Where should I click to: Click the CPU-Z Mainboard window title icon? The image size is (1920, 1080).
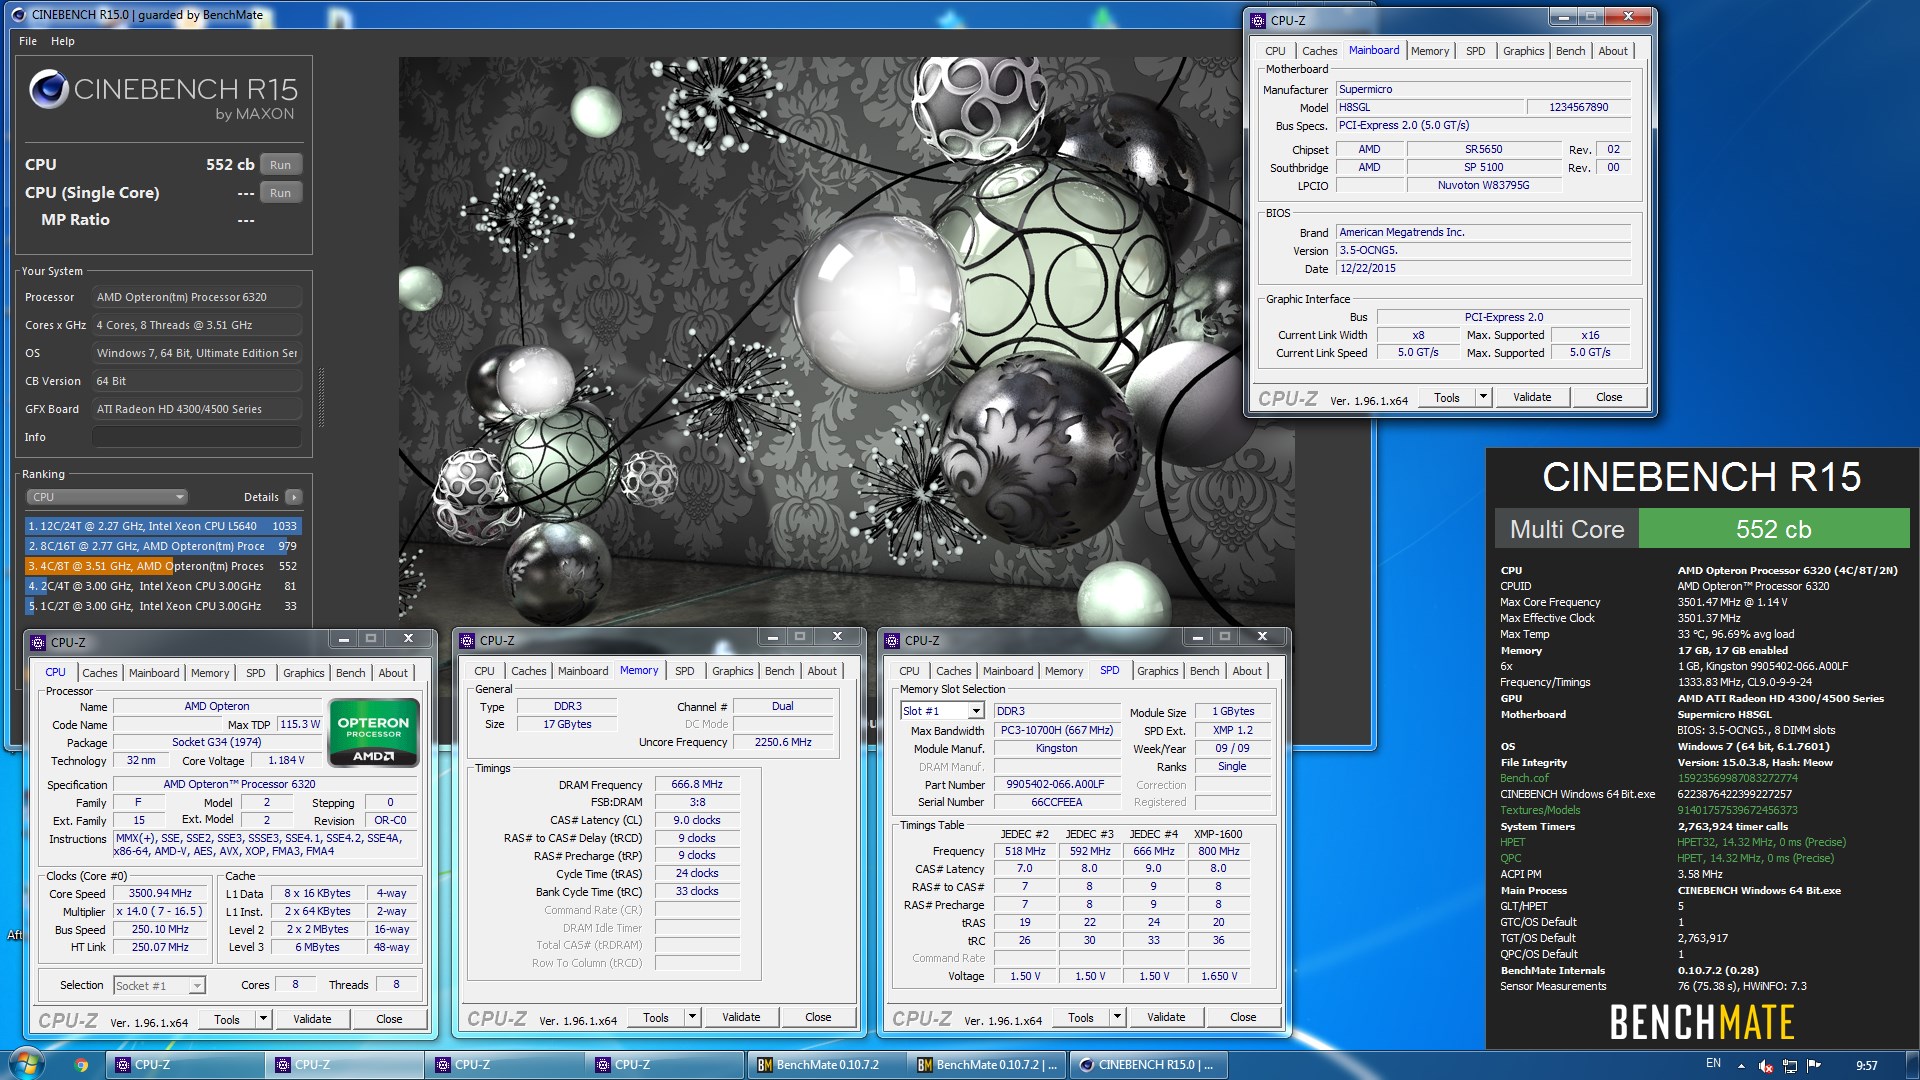pyautogui.click(x=1259, y=20)
